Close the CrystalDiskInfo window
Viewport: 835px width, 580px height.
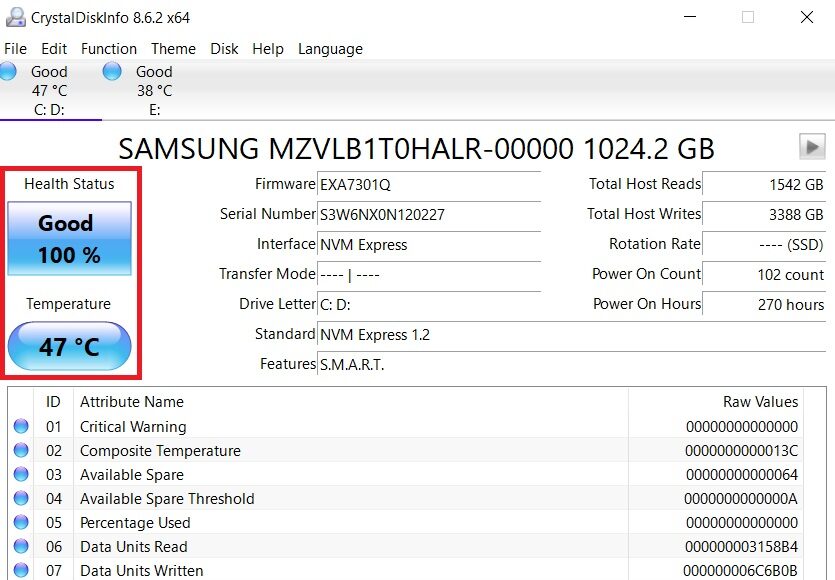click(x=807, y=17)
